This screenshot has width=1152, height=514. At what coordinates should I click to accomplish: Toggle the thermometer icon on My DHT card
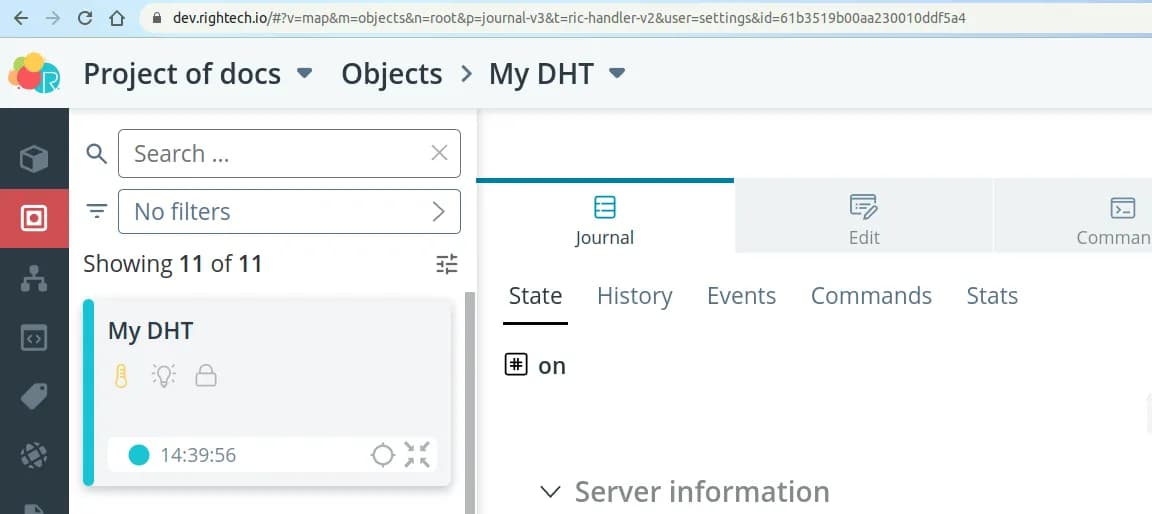click(121, 376)
